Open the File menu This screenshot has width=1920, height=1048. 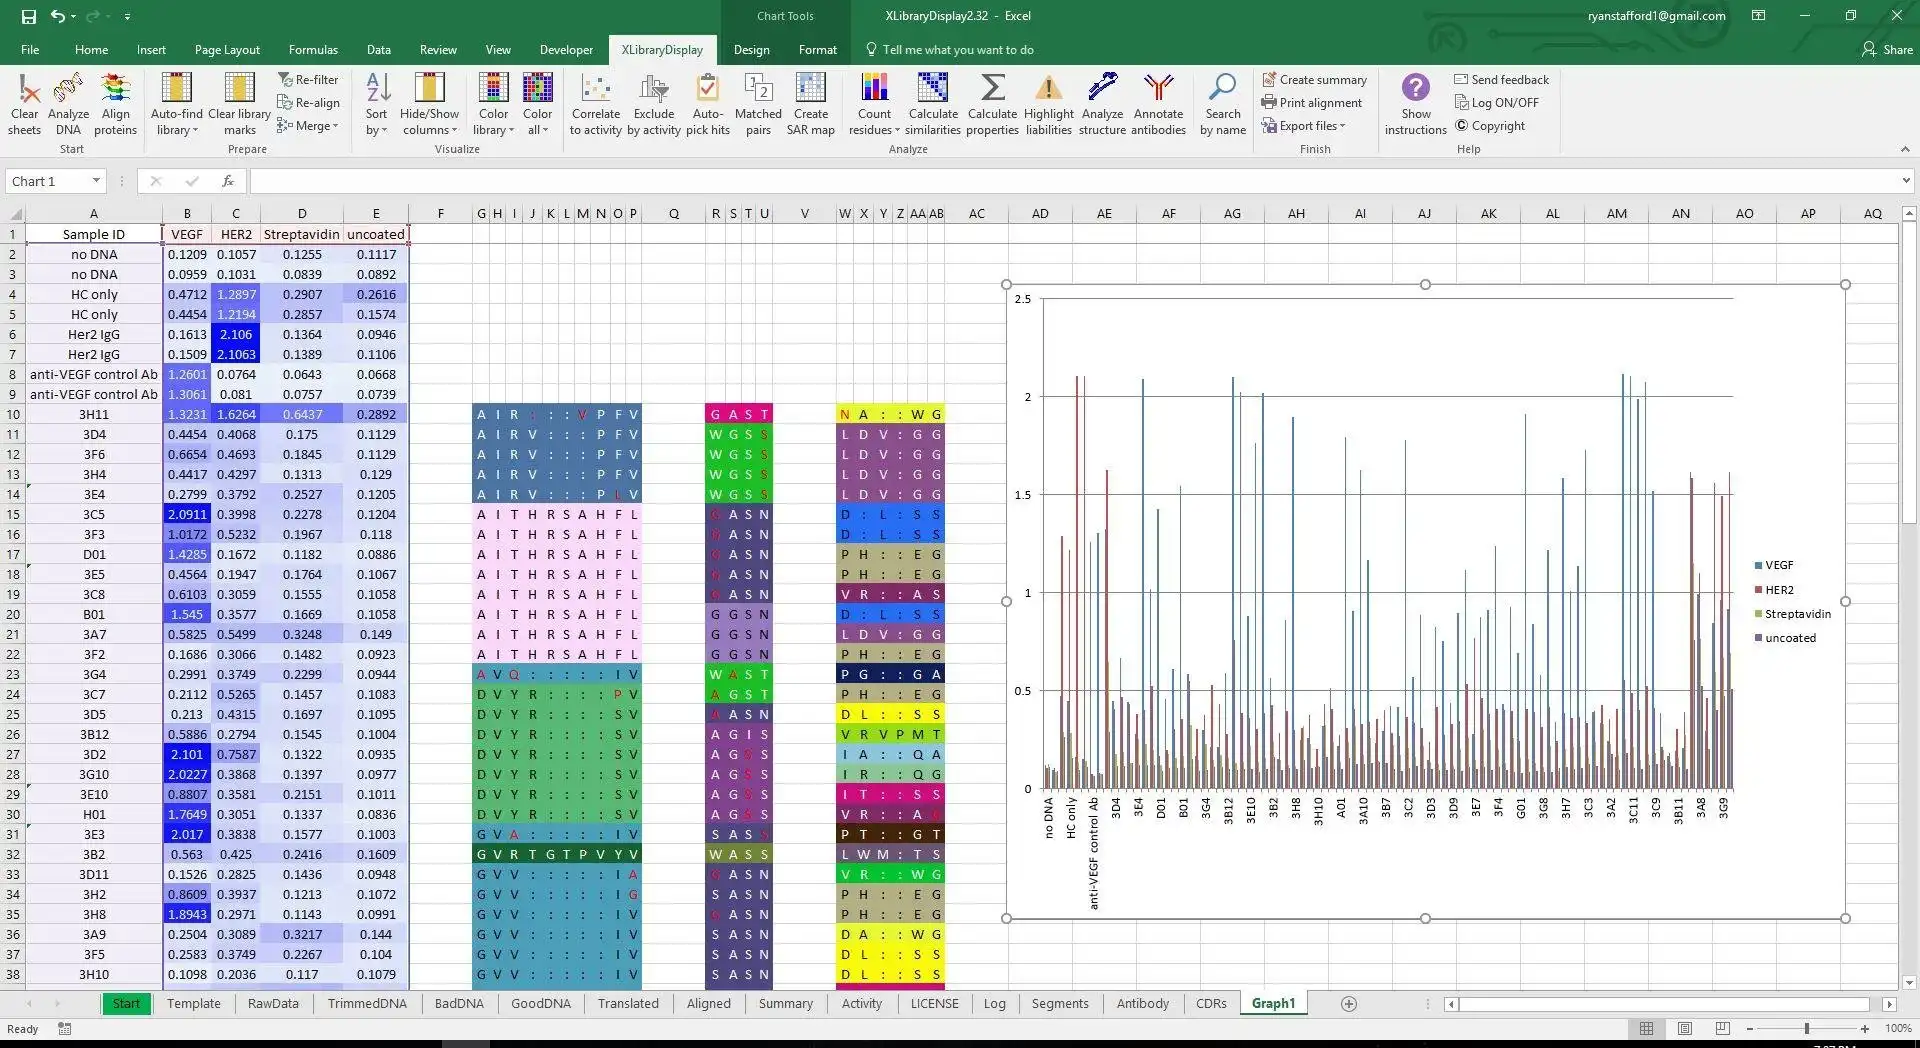point(30,49)
